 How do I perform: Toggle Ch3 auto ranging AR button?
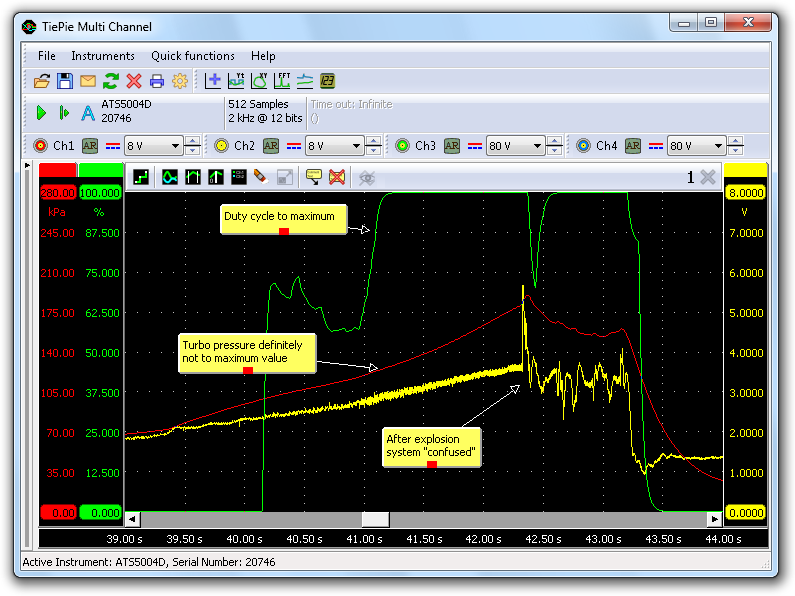pos(452,146)
